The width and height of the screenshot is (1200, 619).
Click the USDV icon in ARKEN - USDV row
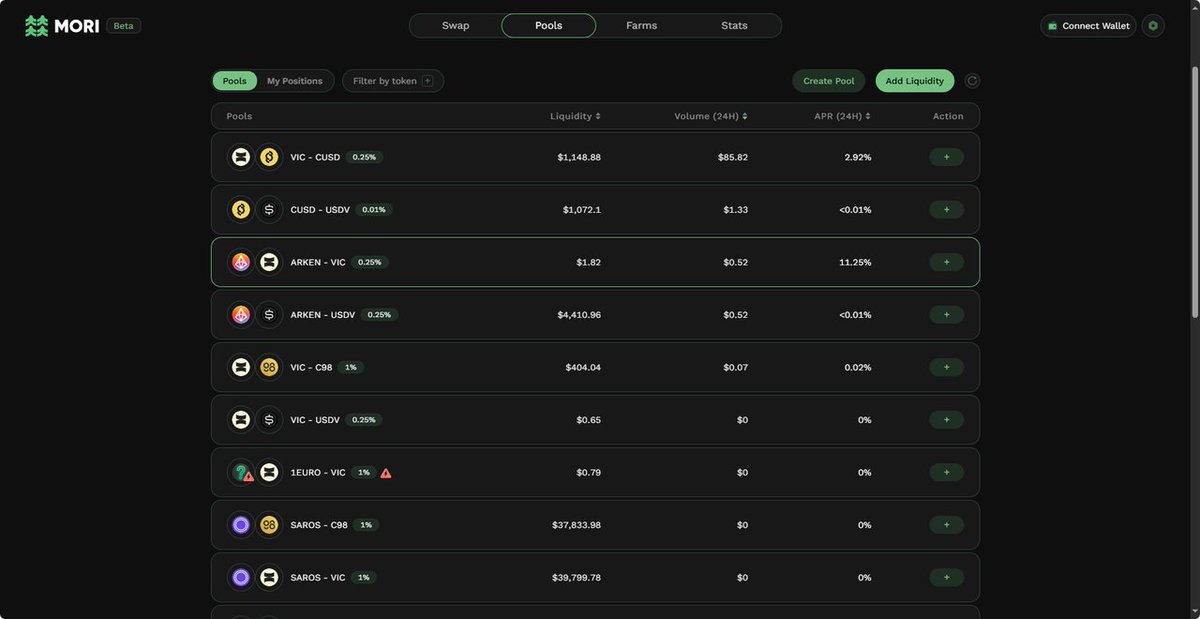[269, 315]
